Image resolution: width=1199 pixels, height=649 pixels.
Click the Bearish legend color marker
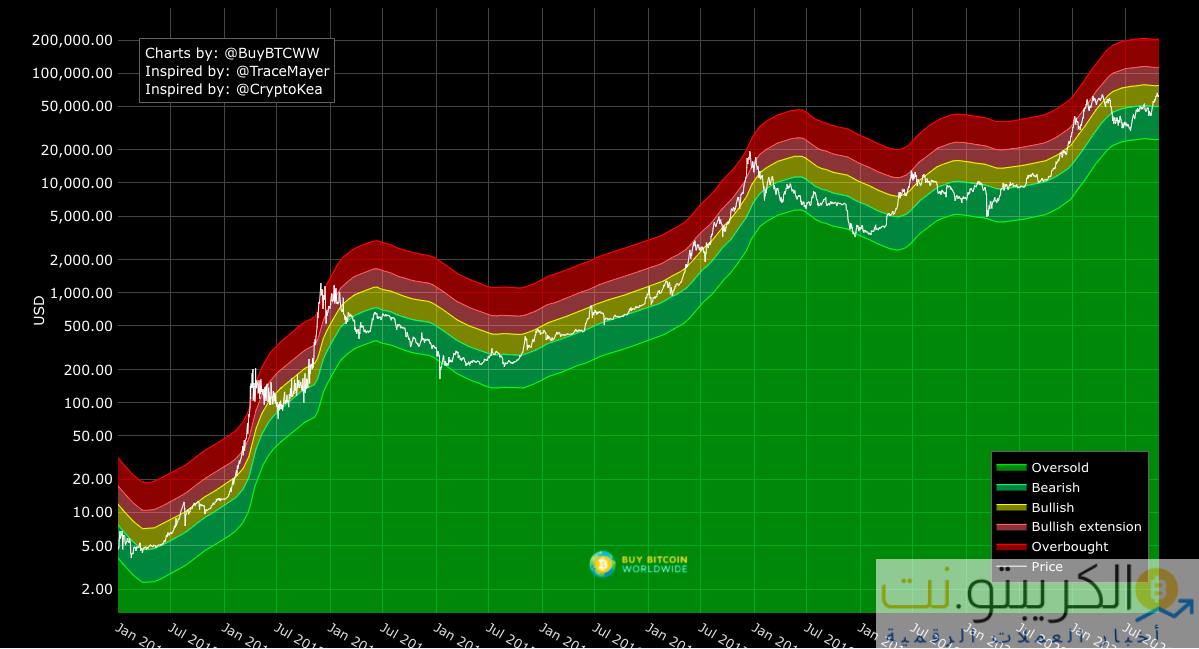pos(1011,488)
